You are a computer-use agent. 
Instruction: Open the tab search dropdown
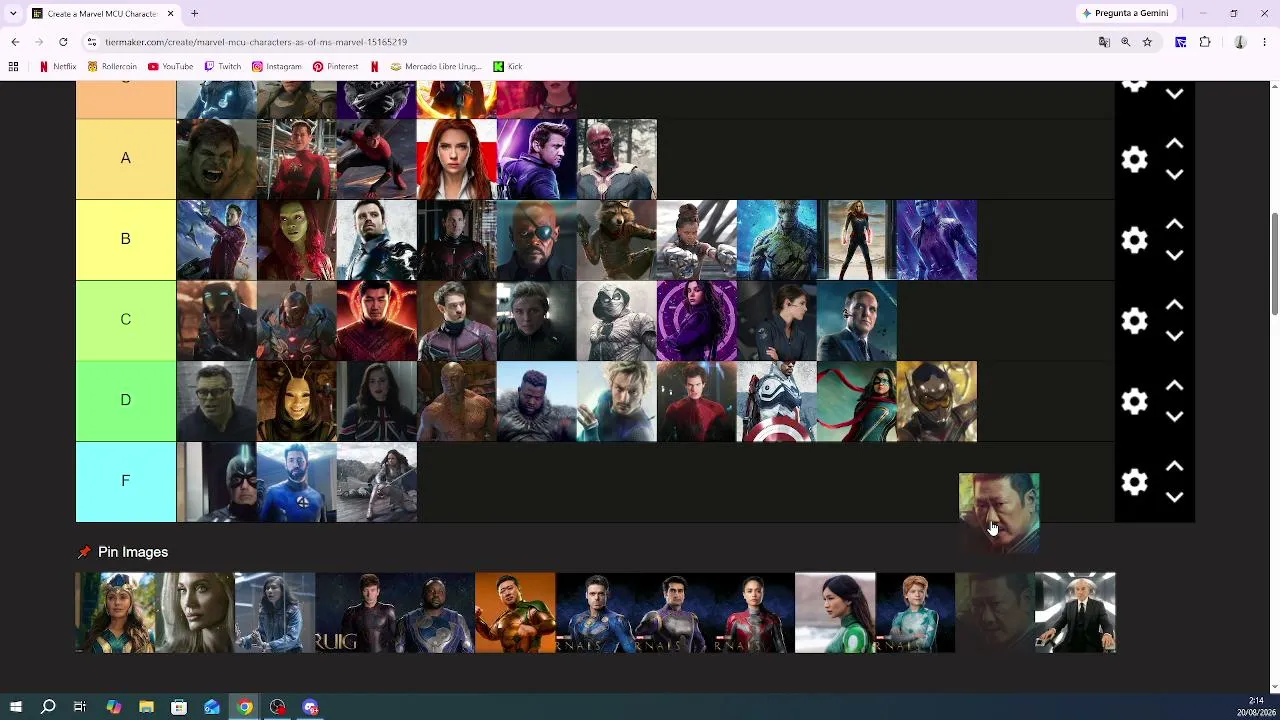click(13, 13)
